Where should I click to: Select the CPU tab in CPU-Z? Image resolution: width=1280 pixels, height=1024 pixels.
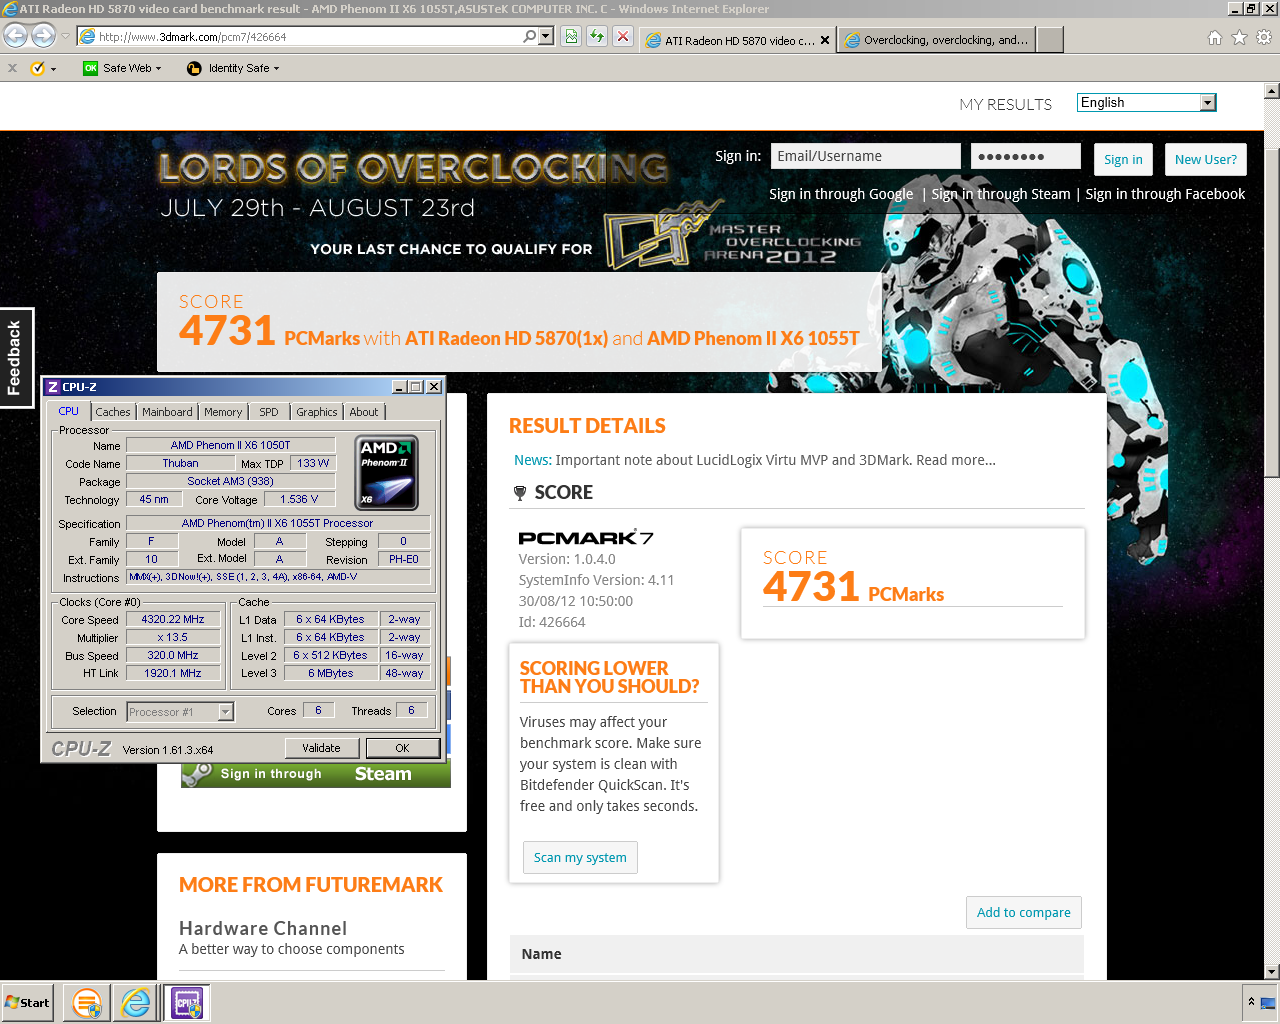(68, 411)
